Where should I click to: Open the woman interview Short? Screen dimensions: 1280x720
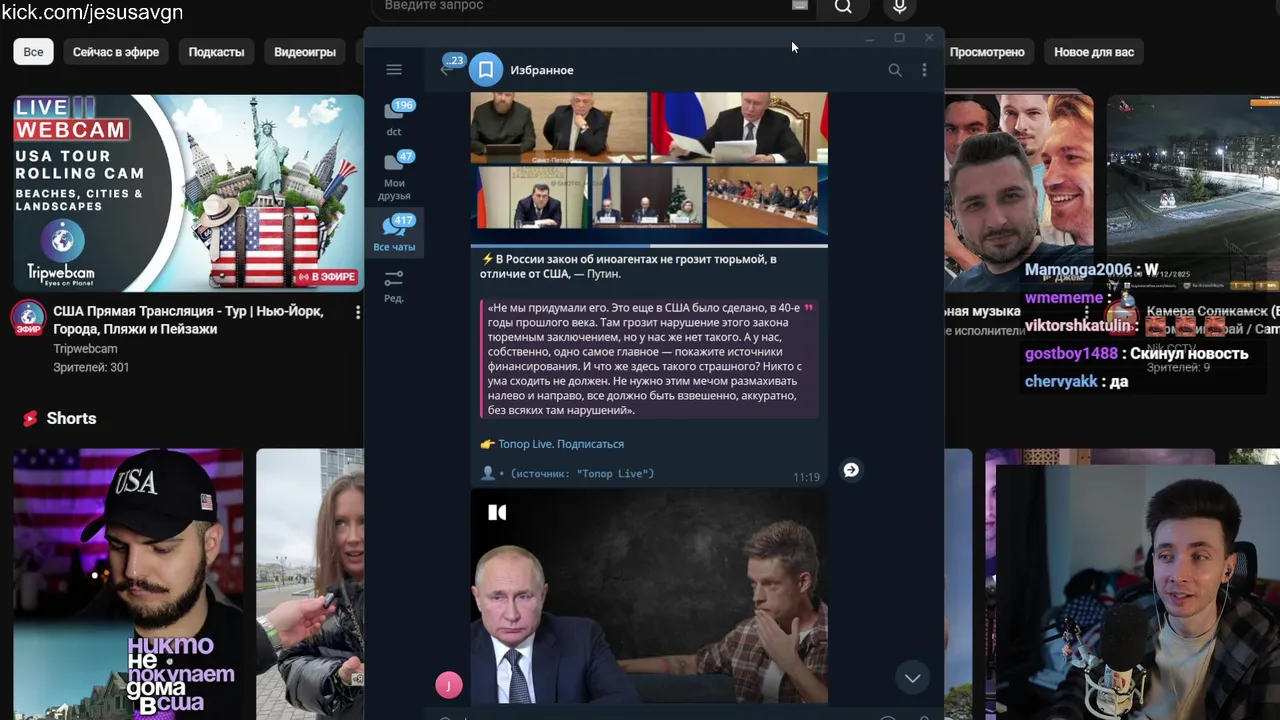tap(309, 584)
